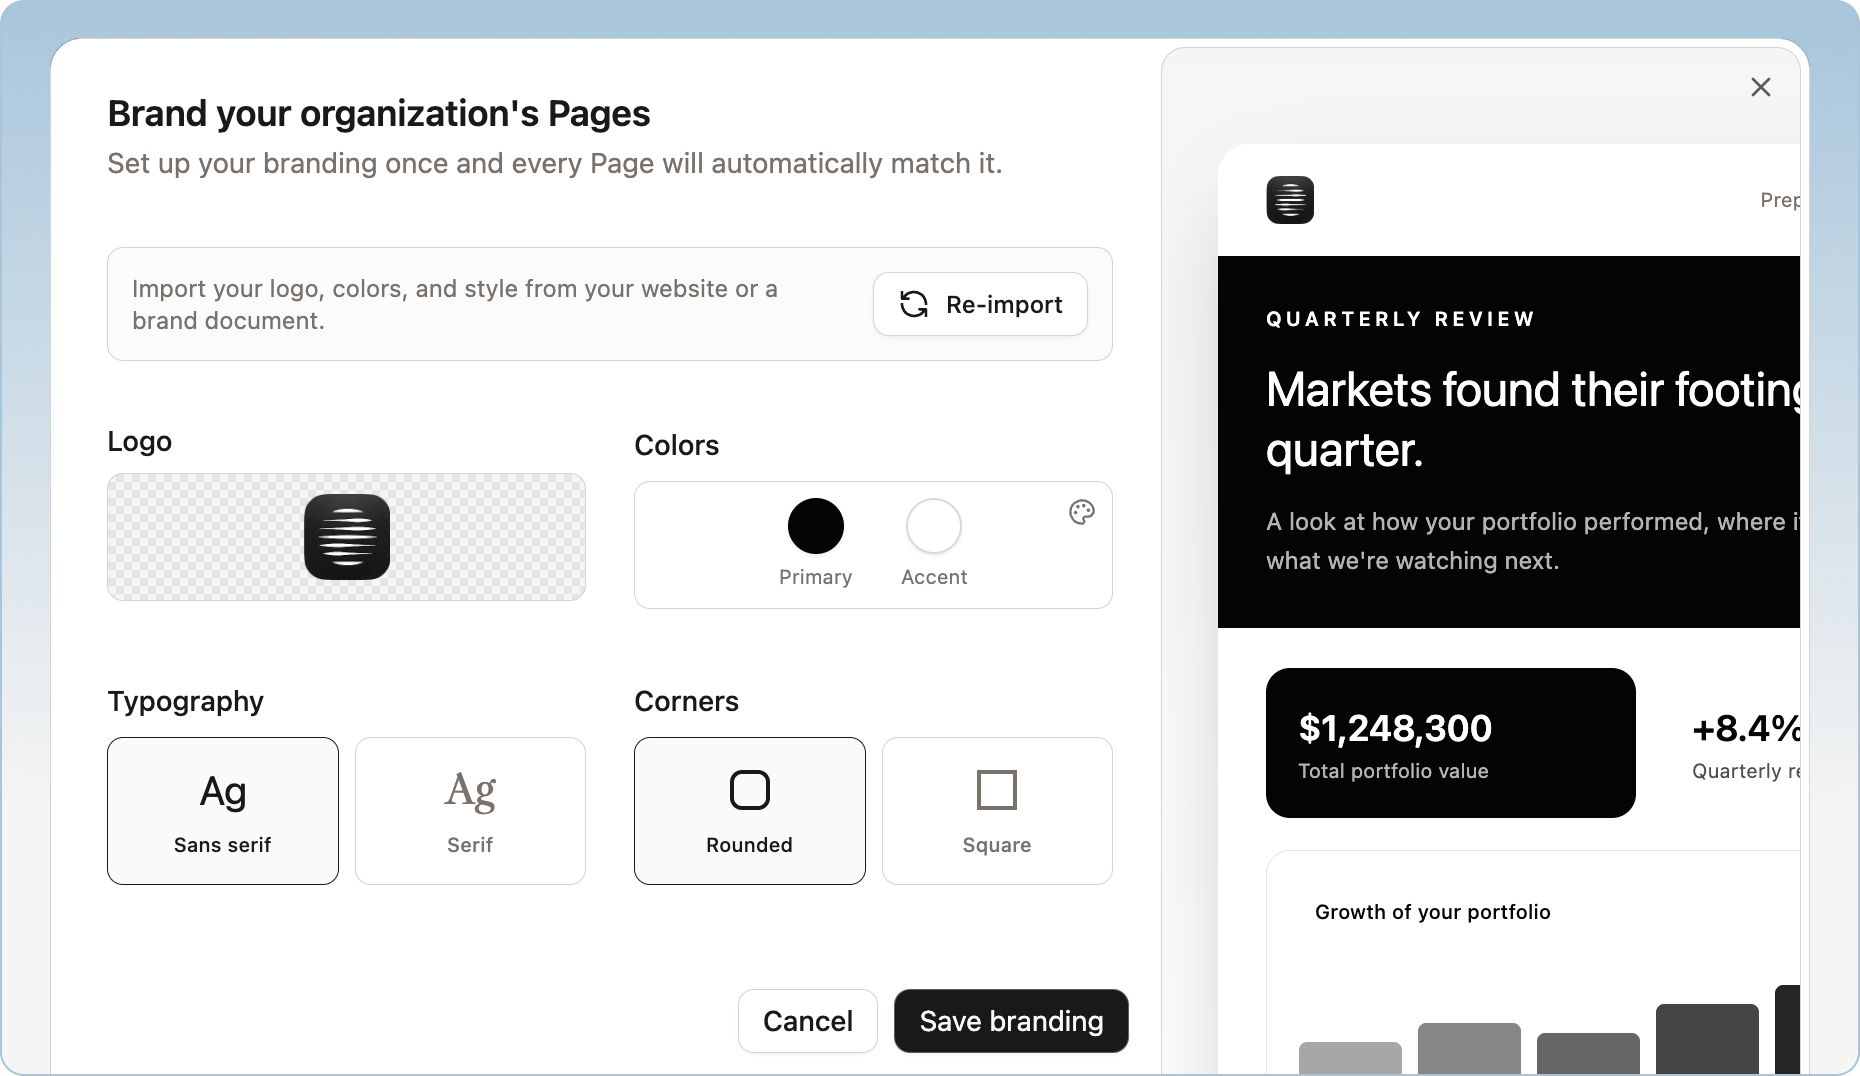This screenshot has width=1860, height=1076.
Task: Click the 'Typography' section label
Action: (x=186, y=702)
